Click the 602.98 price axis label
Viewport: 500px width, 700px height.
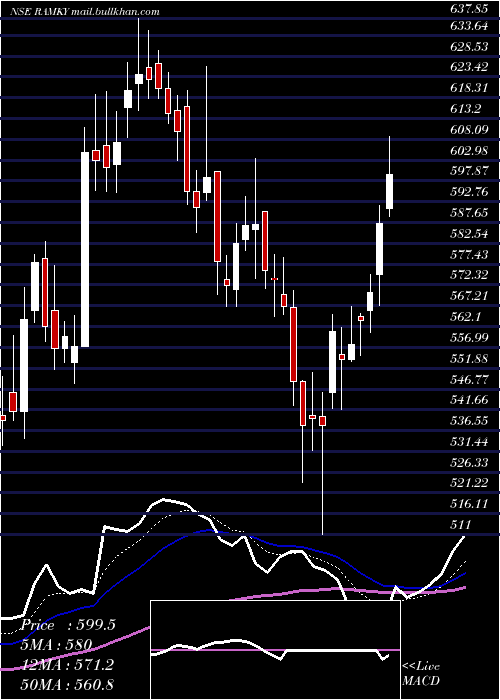[469, 150]
